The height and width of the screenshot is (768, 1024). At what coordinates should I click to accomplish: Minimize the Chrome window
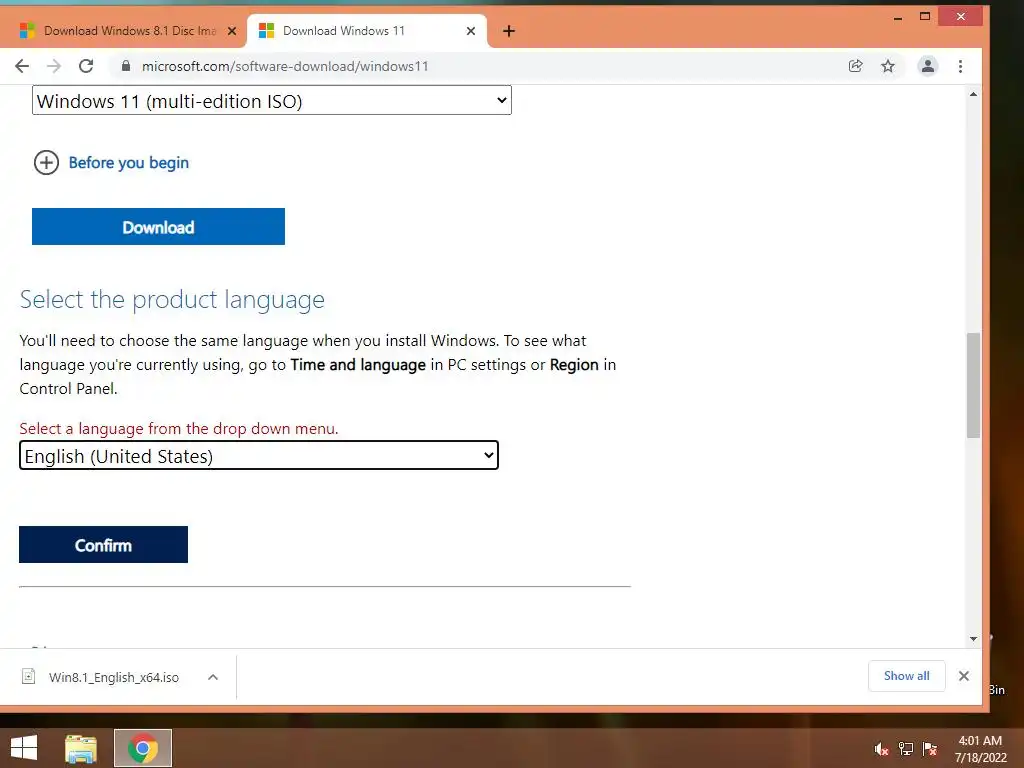898,17
